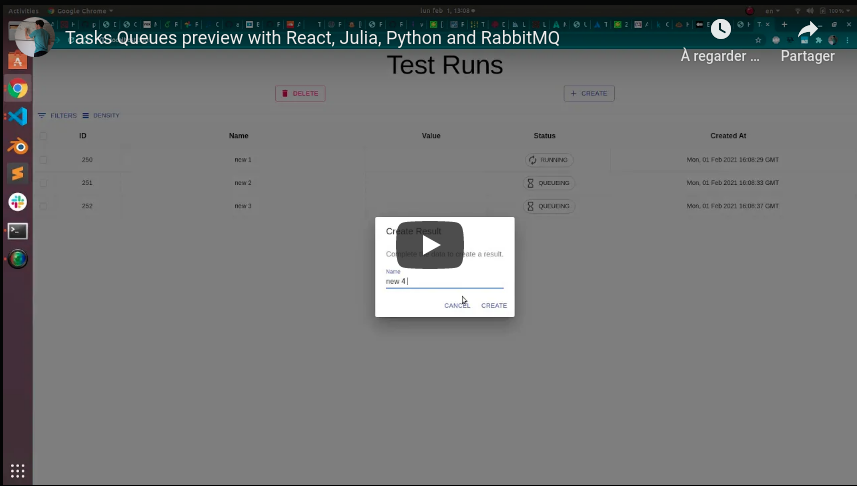Select the 'new 2' name cell
The height and width of the screenshot is (486, 857).
[x=243, y=183]
